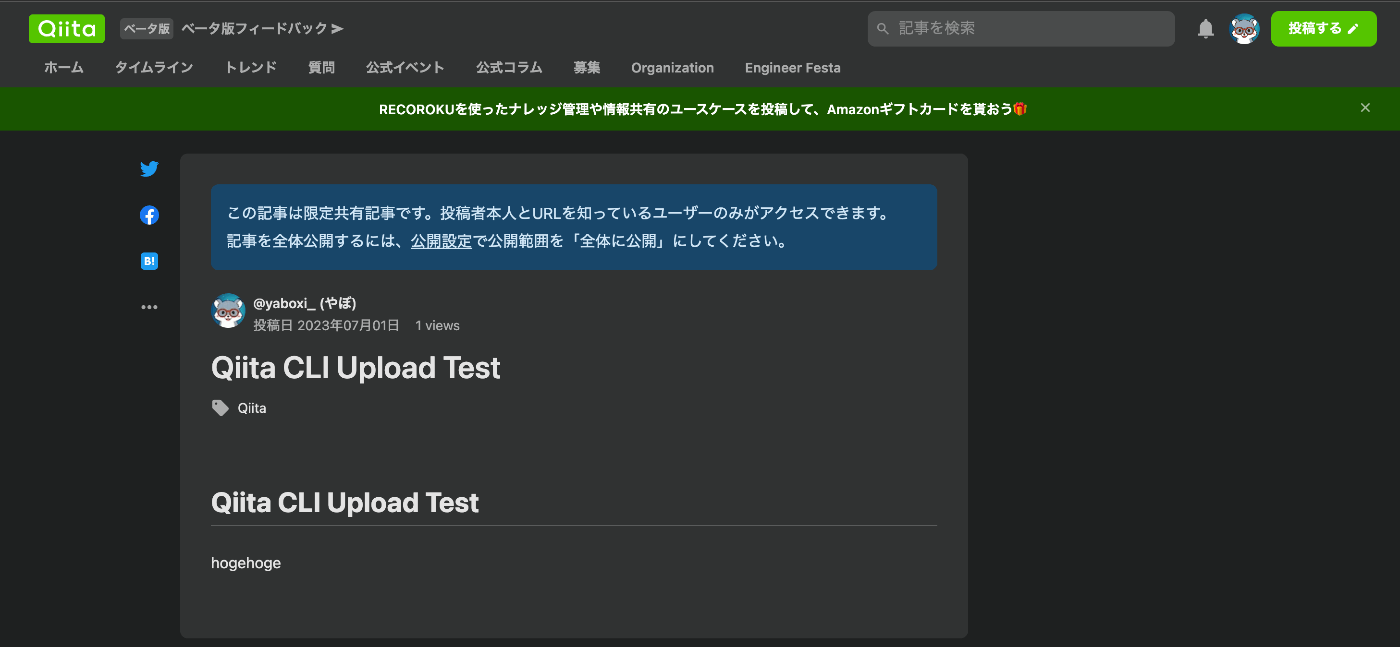The width and height of the screenshot is (1400, 647).
Task: Click the Qiita CLI Upload Test body heading
Action: pyautogui.click(x=345, y=502)
